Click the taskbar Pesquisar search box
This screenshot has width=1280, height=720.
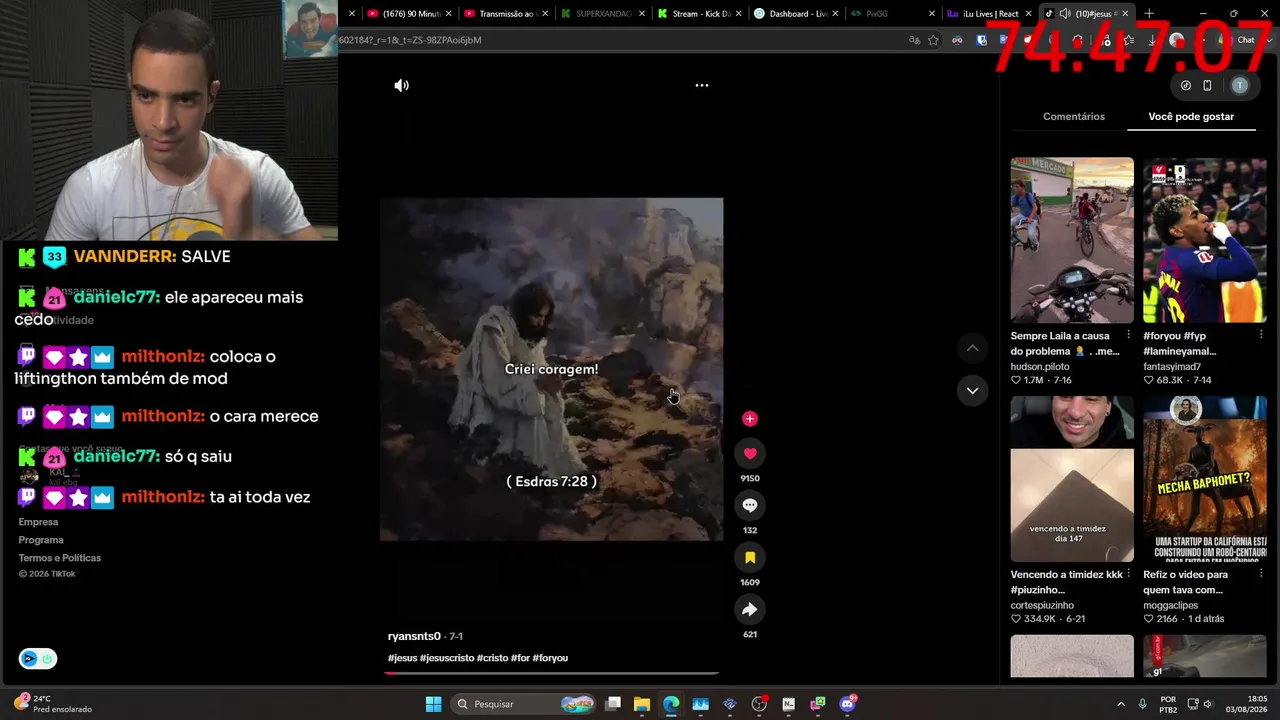523,704
